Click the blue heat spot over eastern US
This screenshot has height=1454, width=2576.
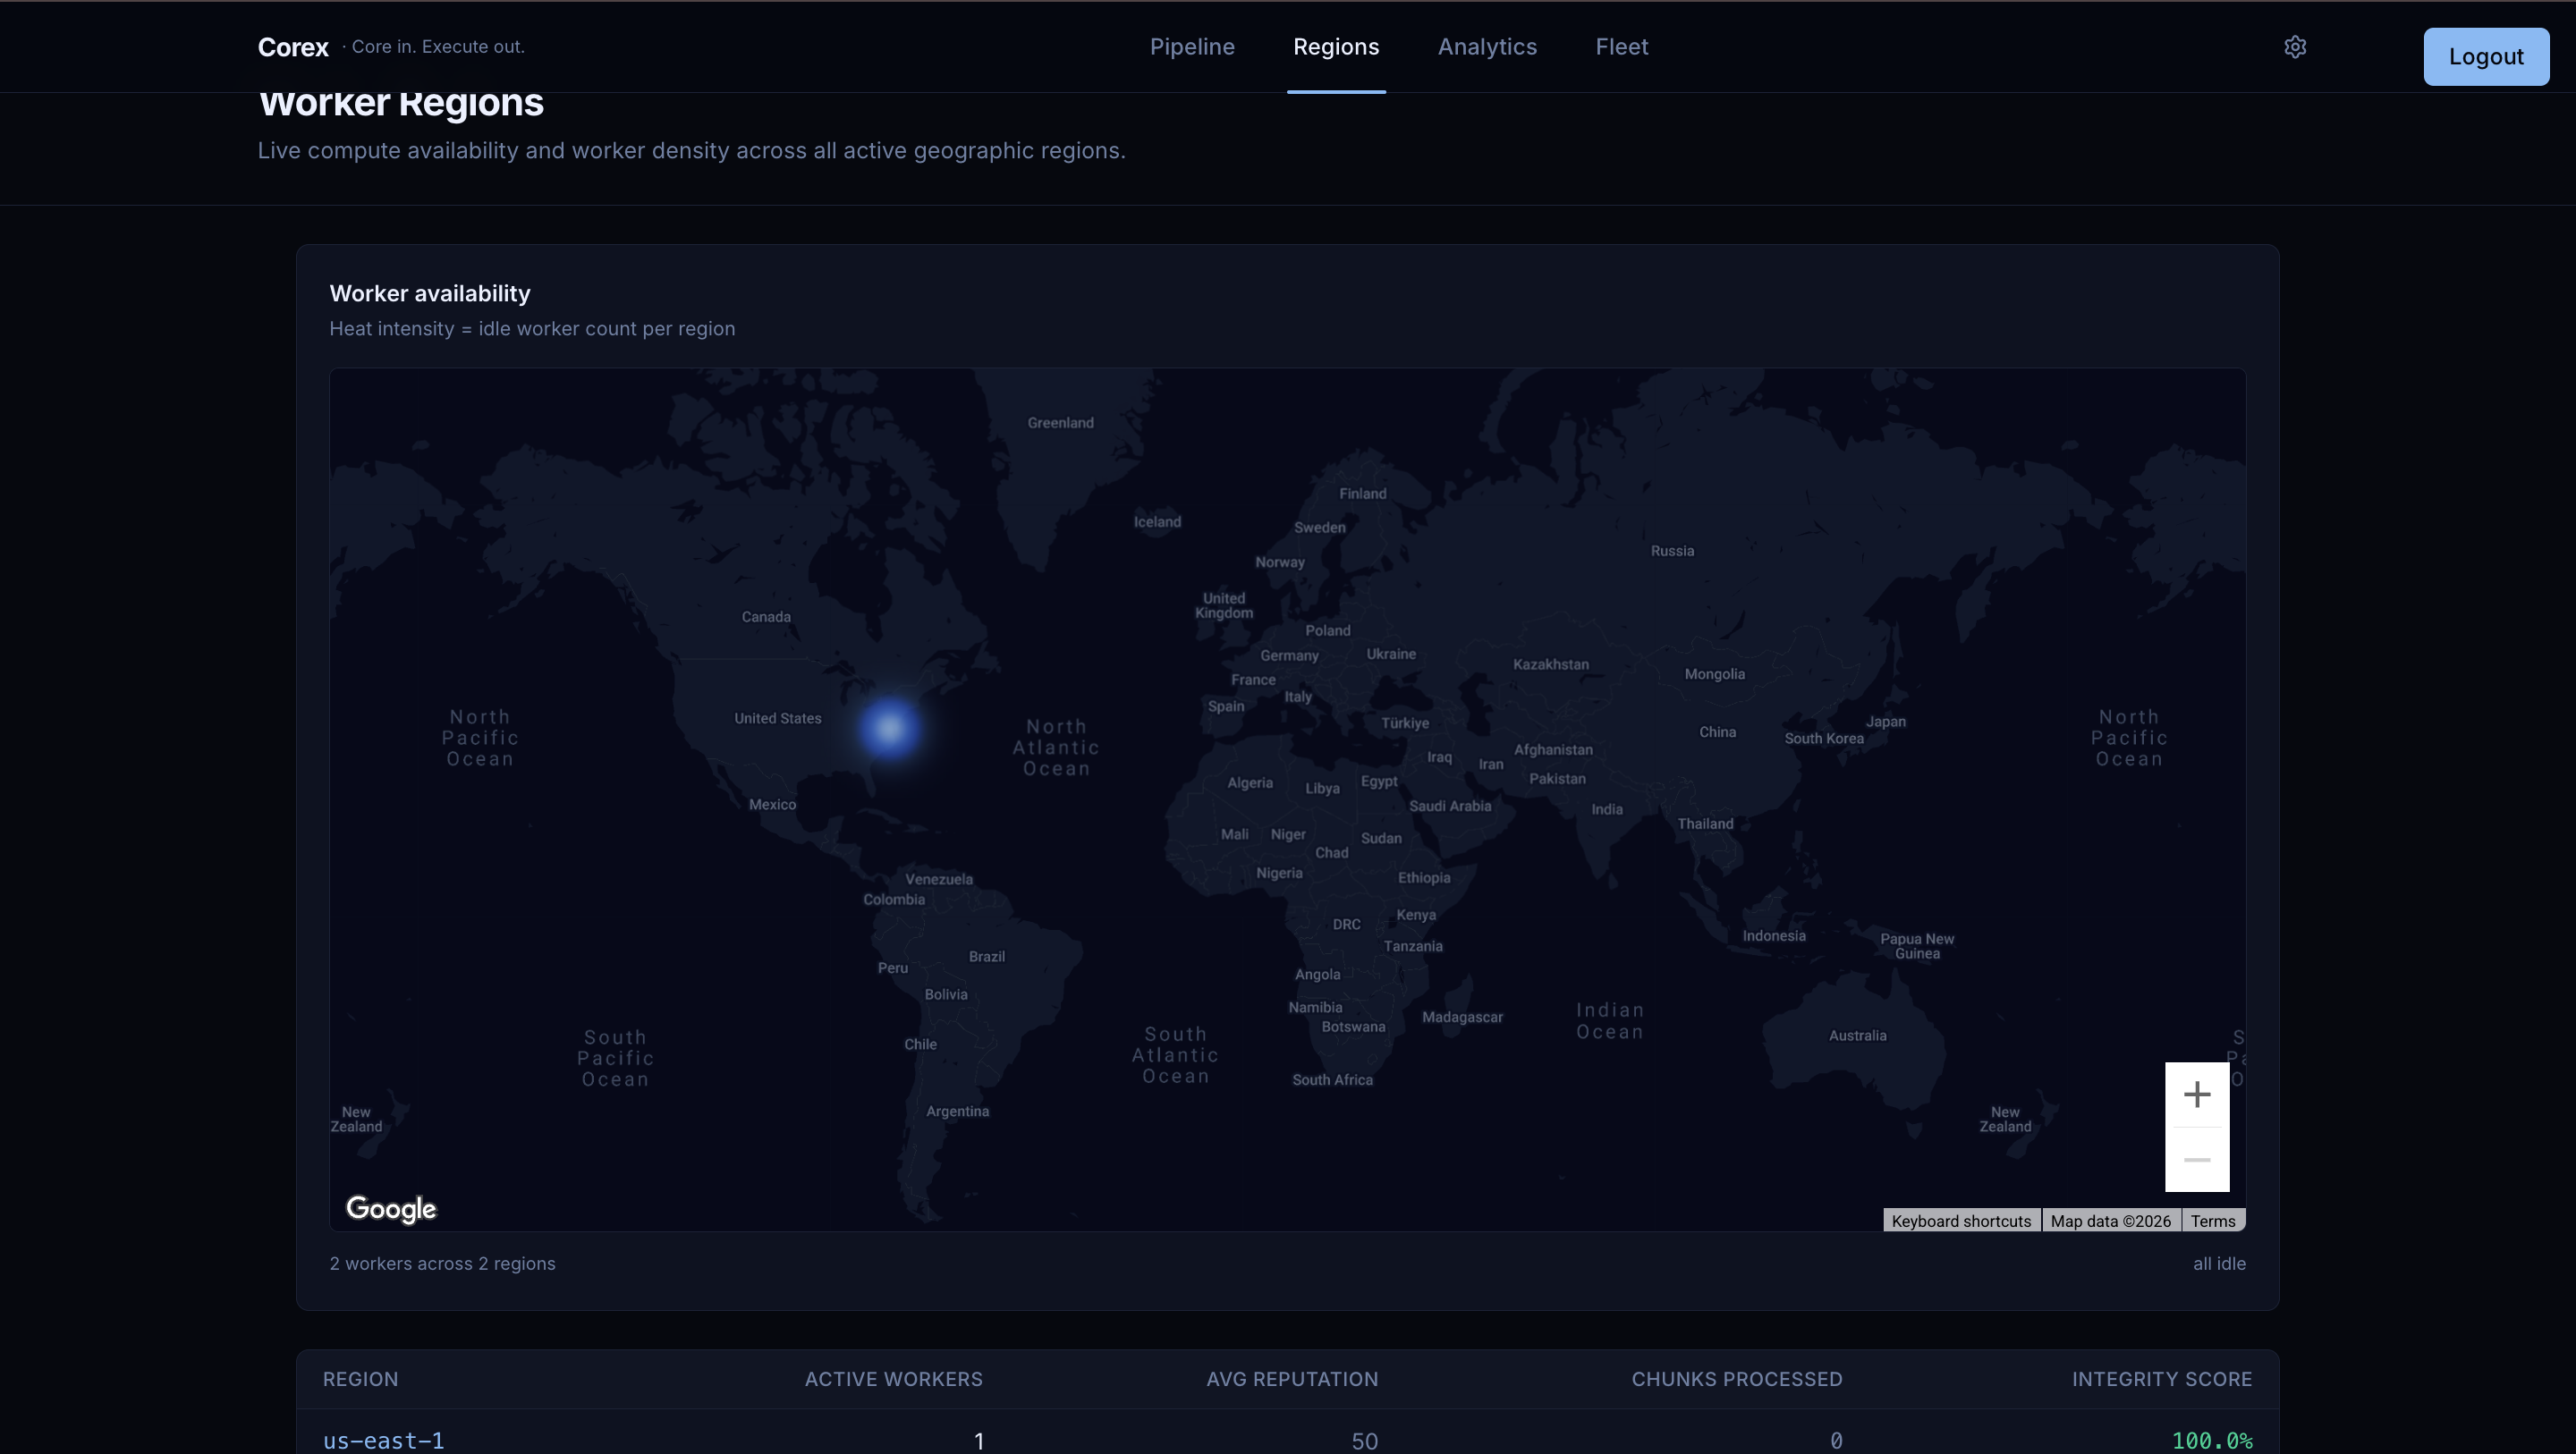click(889, 729)
